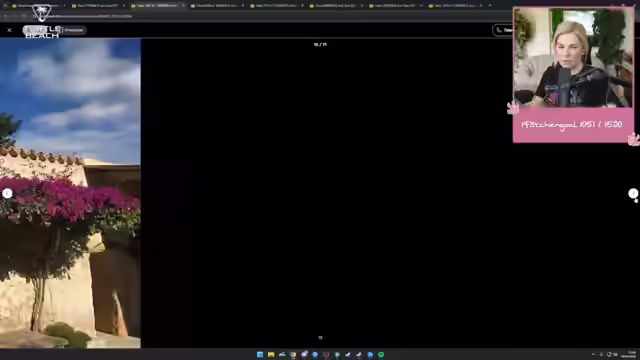Go to the previous gallery photo
Image resolution: width=640 pixels, height=360 pixels.
pos(7,193)
